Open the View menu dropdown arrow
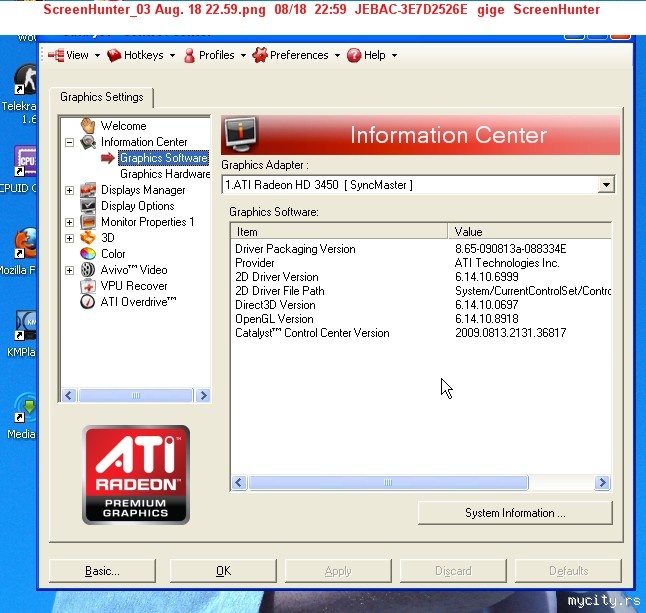646x613 pixels. point(97,55)
